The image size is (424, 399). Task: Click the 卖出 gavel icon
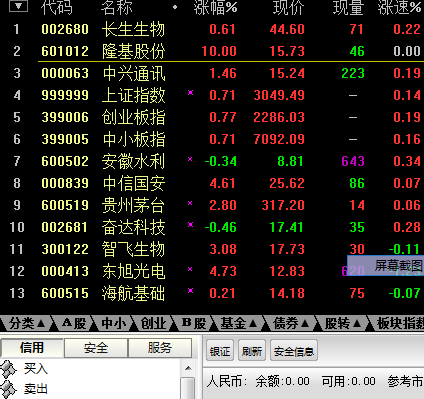pyautogui.click(x=8, y=389)
